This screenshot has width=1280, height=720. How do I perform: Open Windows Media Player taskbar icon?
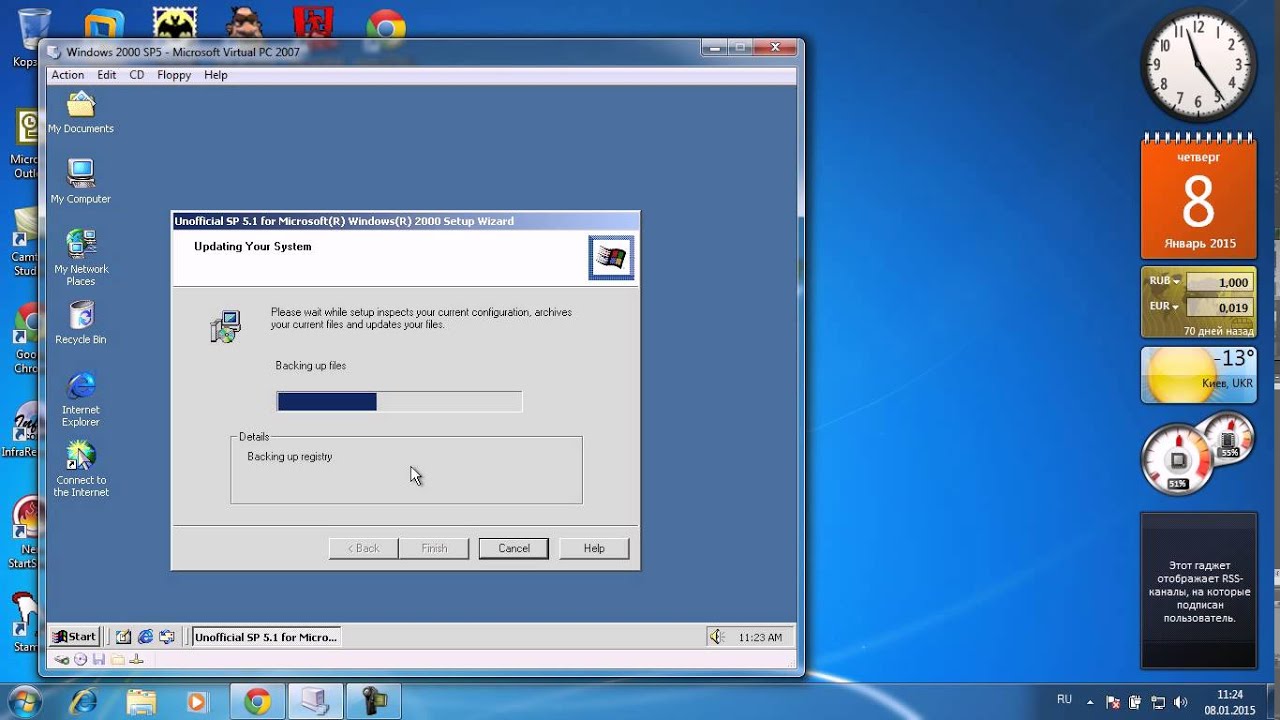(198, 702)
